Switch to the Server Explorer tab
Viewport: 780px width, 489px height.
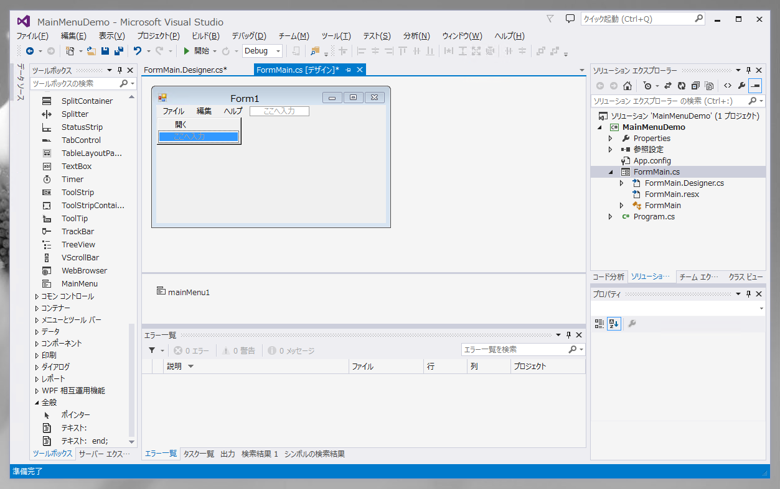[104, 454]
